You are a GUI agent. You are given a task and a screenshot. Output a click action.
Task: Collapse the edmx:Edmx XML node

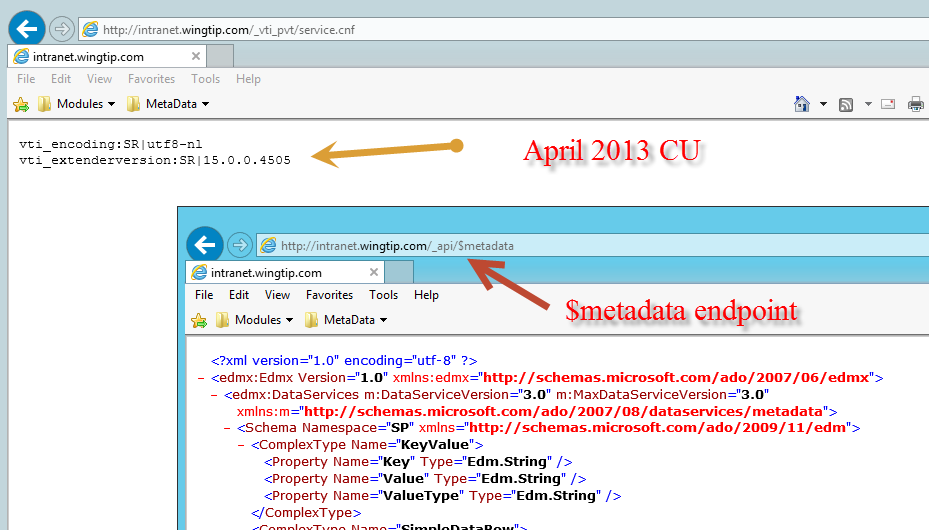(201, 378)
